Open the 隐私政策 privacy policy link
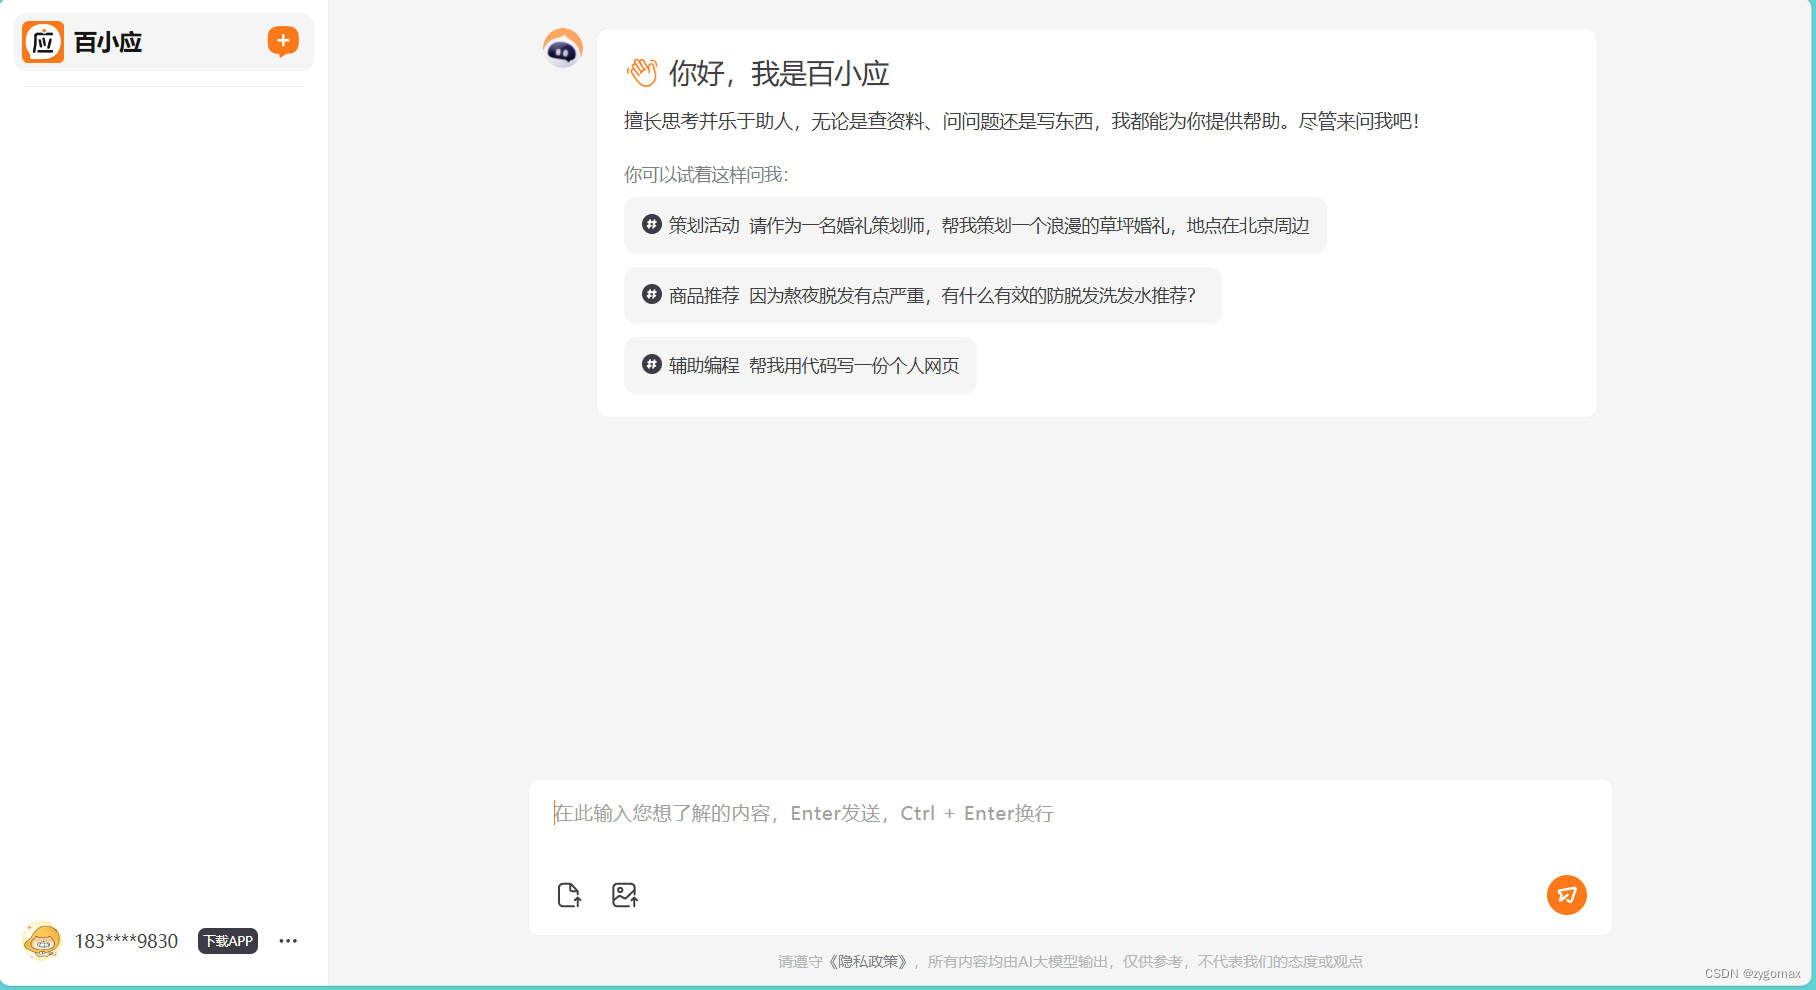 [867, 962]
